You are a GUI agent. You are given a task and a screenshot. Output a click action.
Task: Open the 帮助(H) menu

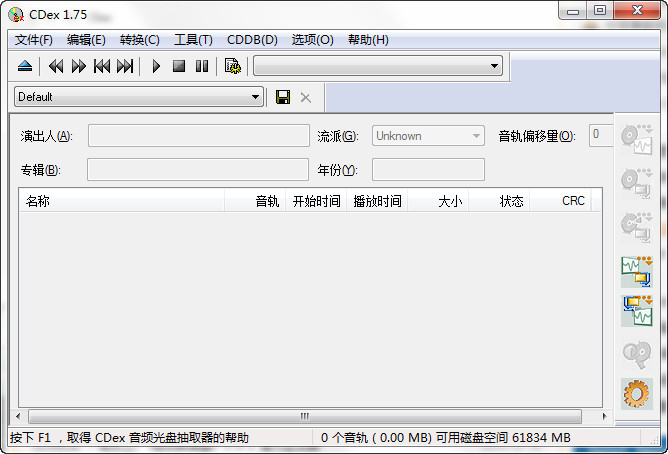[368, 40]
